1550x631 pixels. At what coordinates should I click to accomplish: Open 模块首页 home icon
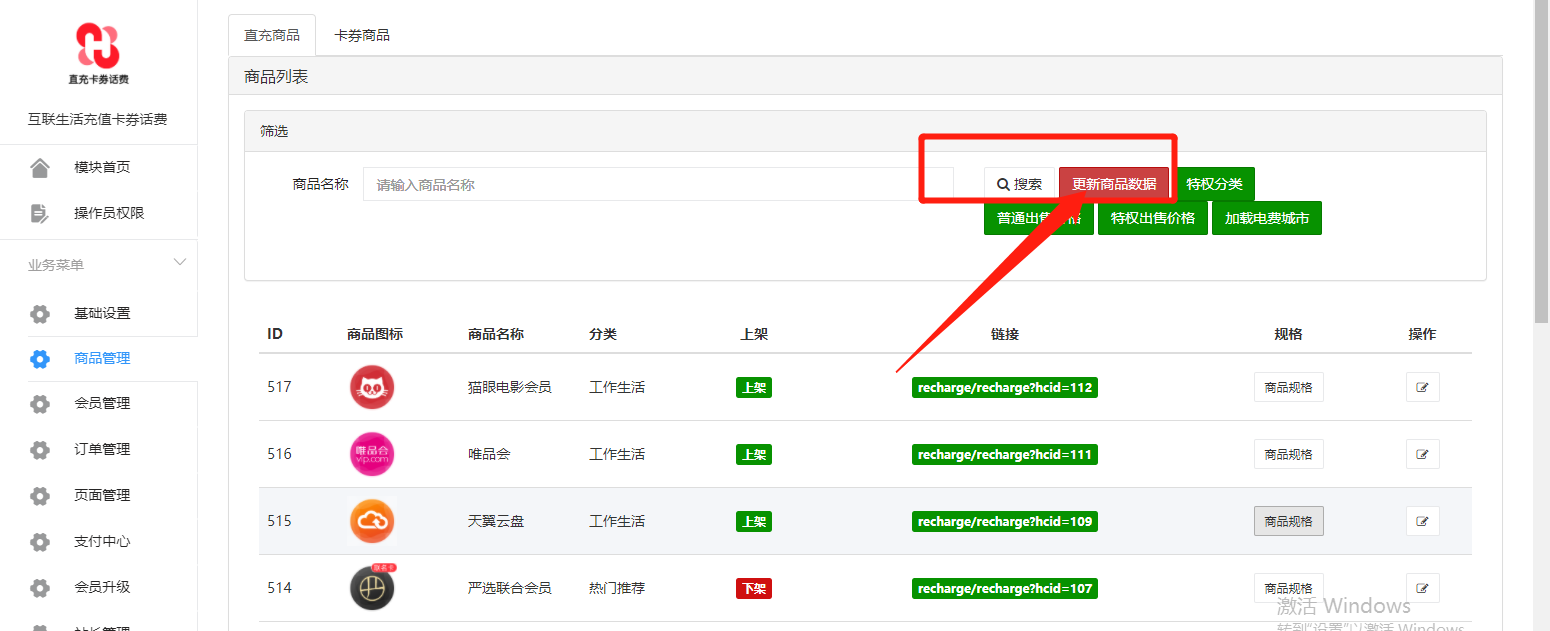click(40, 167)
